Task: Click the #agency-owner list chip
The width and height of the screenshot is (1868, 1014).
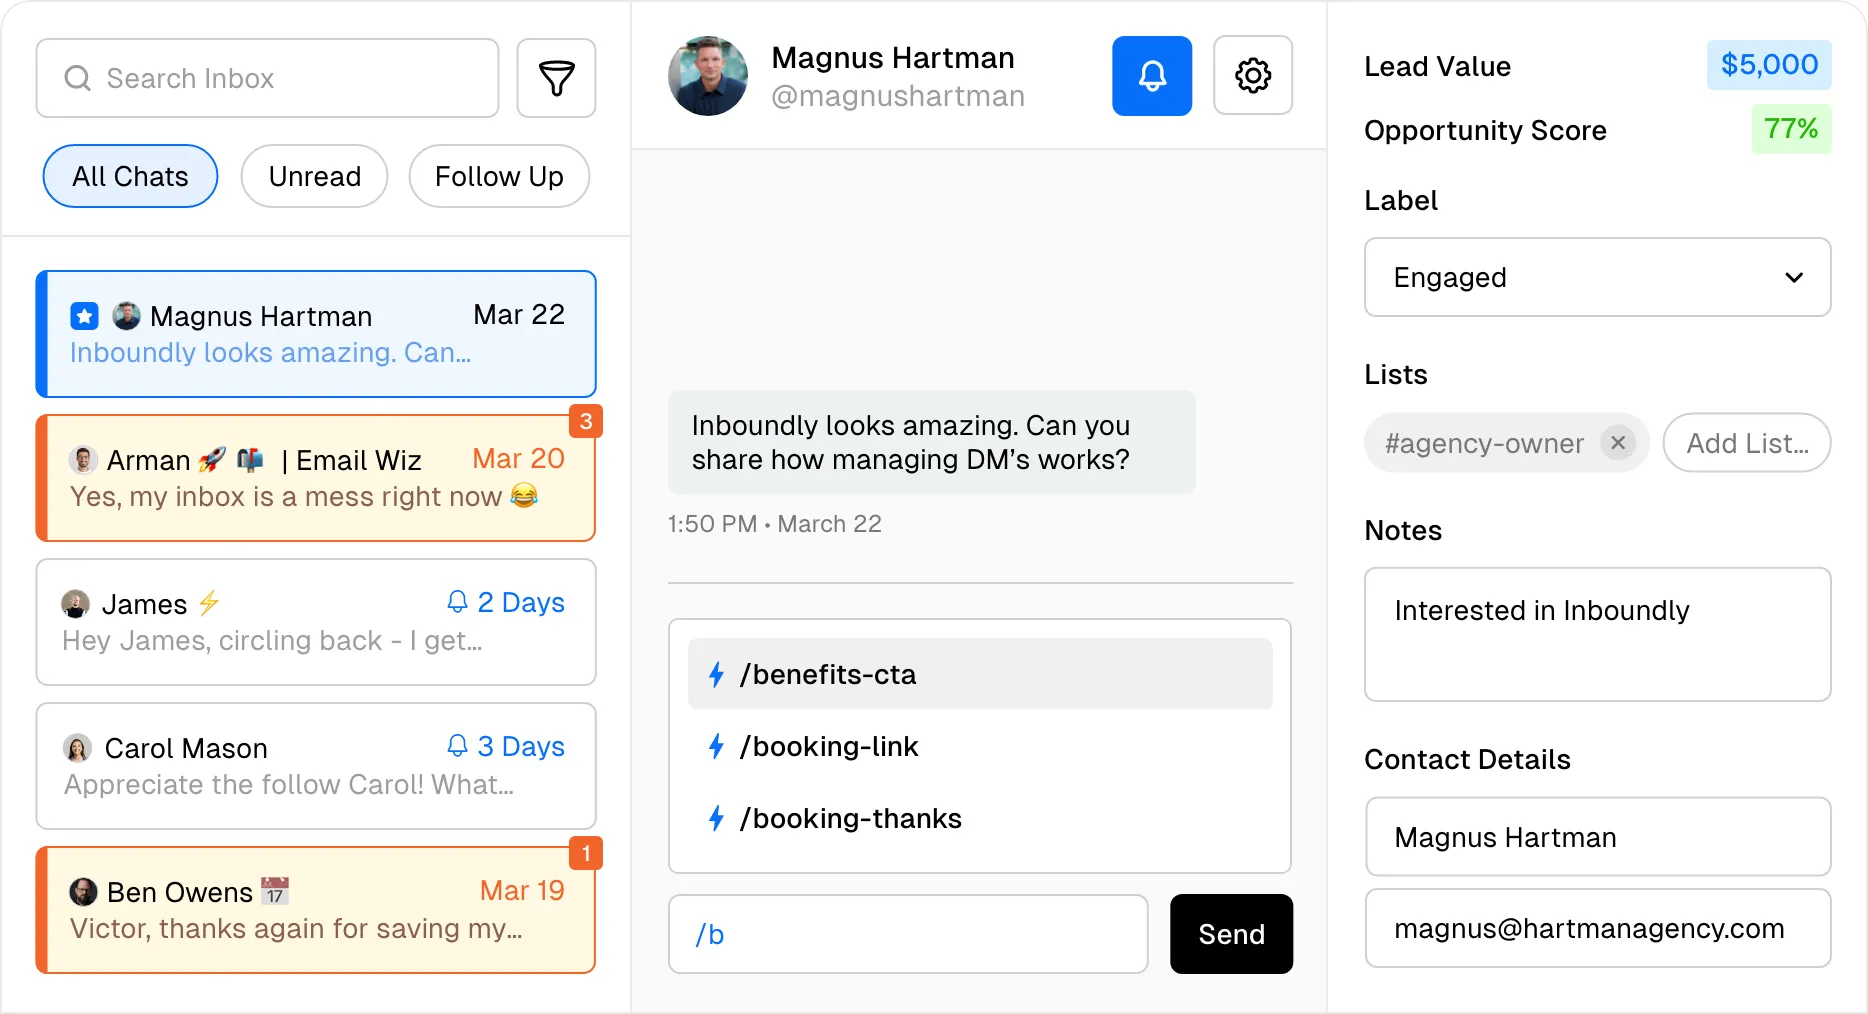Action: coord(1506,442)
